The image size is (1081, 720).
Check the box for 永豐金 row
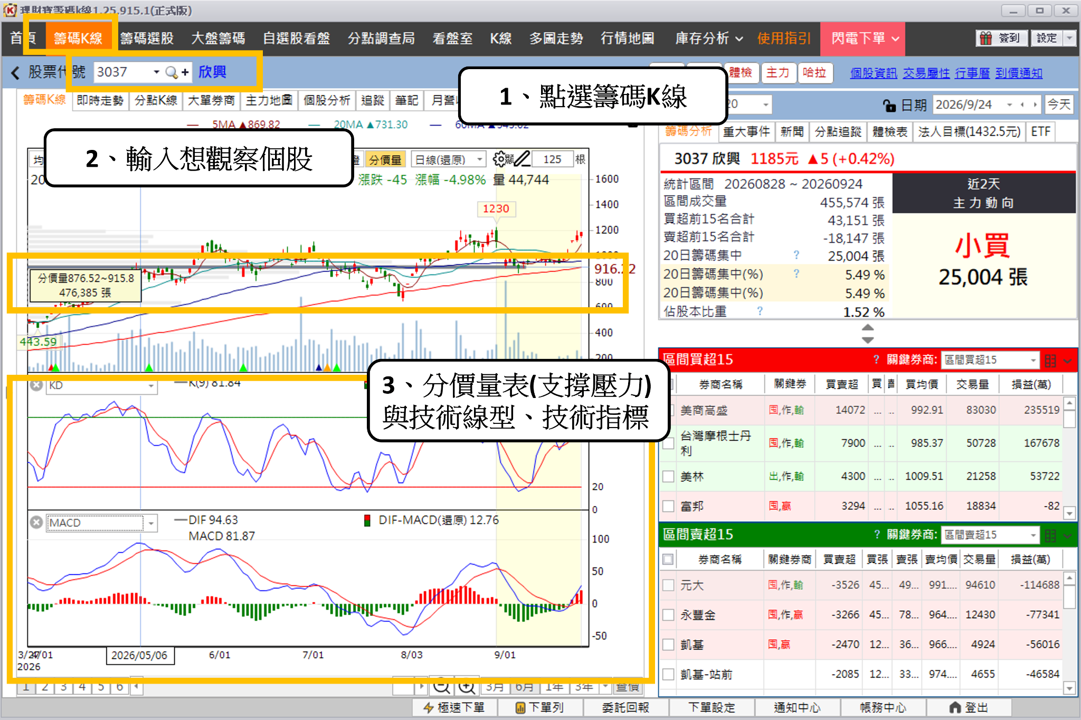coord(668,615)
